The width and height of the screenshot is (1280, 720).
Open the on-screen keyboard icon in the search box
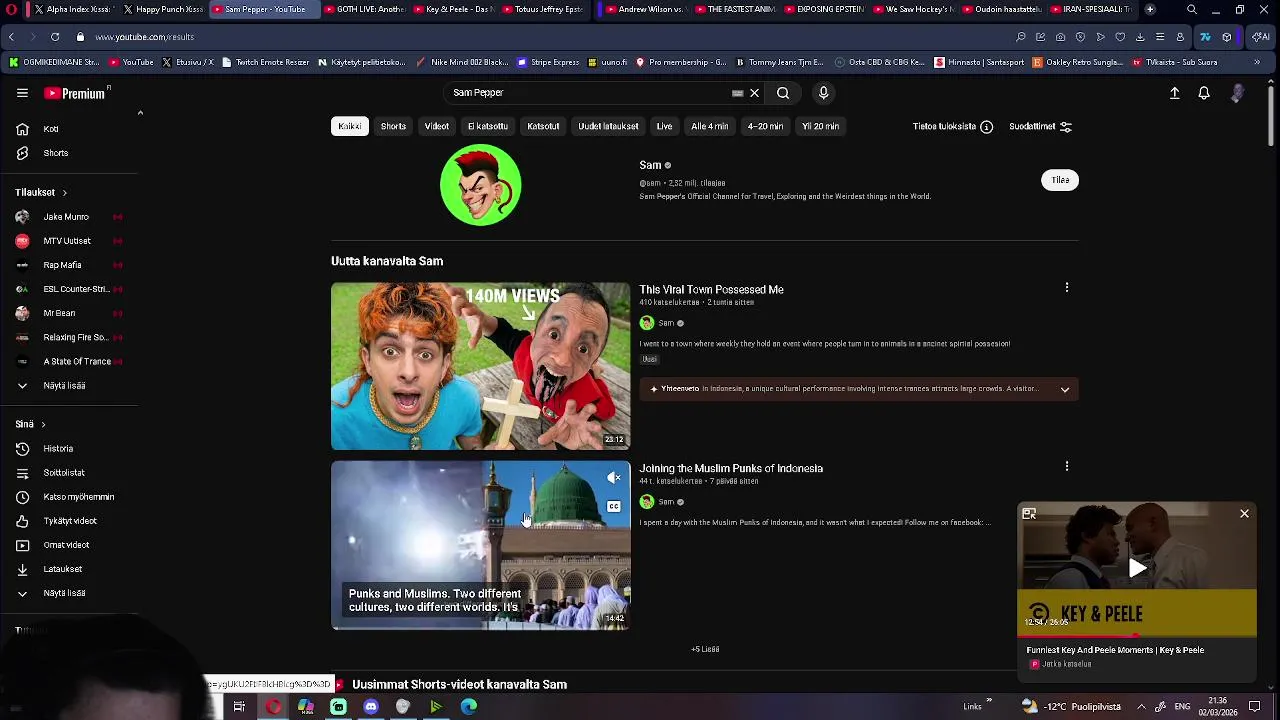(738, 93)
